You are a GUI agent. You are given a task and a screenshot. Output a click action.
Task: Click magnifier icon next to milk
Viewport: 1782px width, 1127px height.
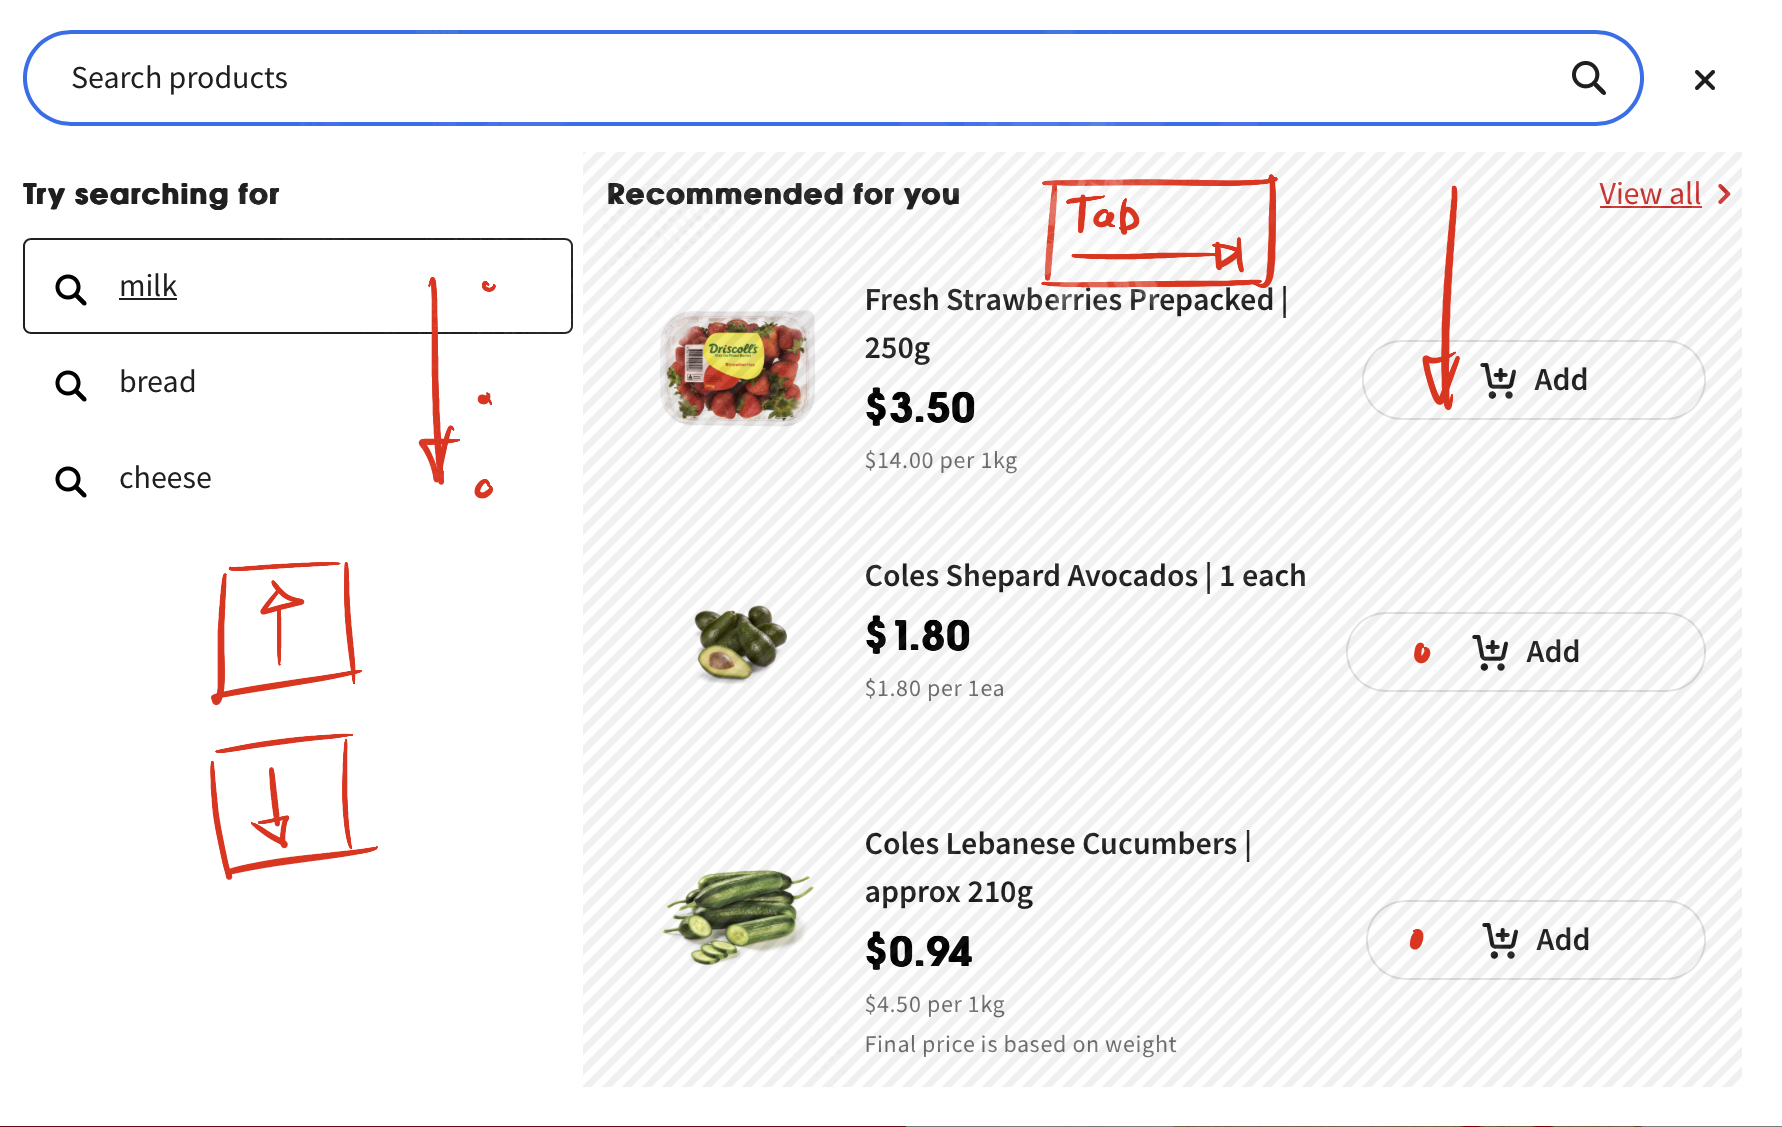71,289
